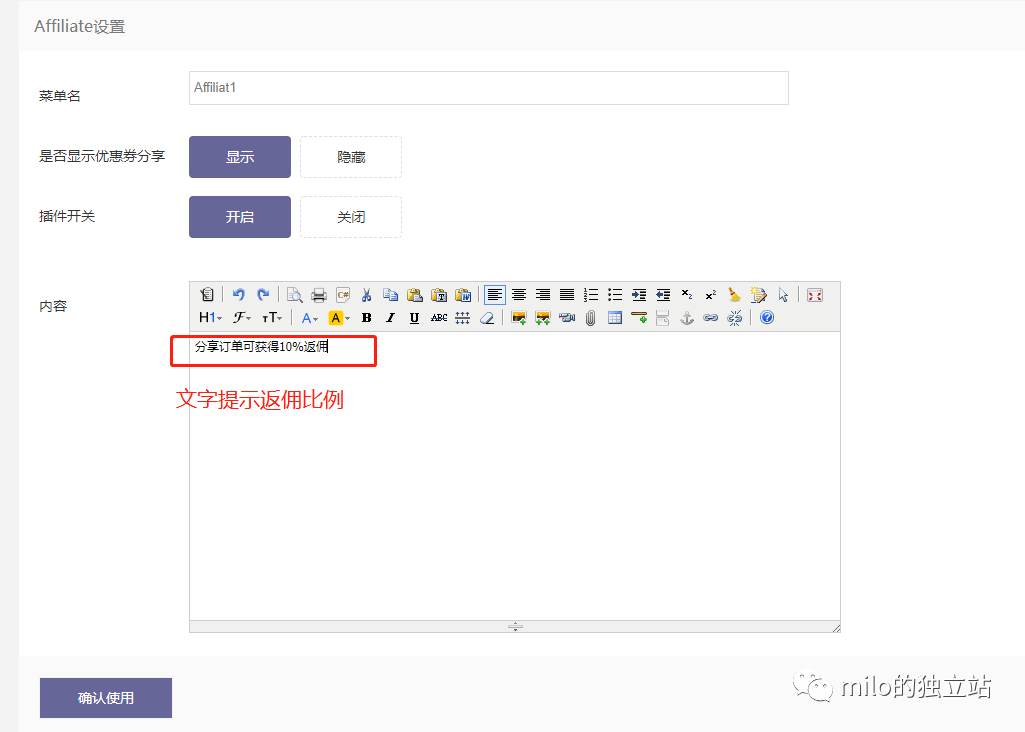Turn plugin off with 关闭
Screen dimensions: 1025x732
point(351,217)
